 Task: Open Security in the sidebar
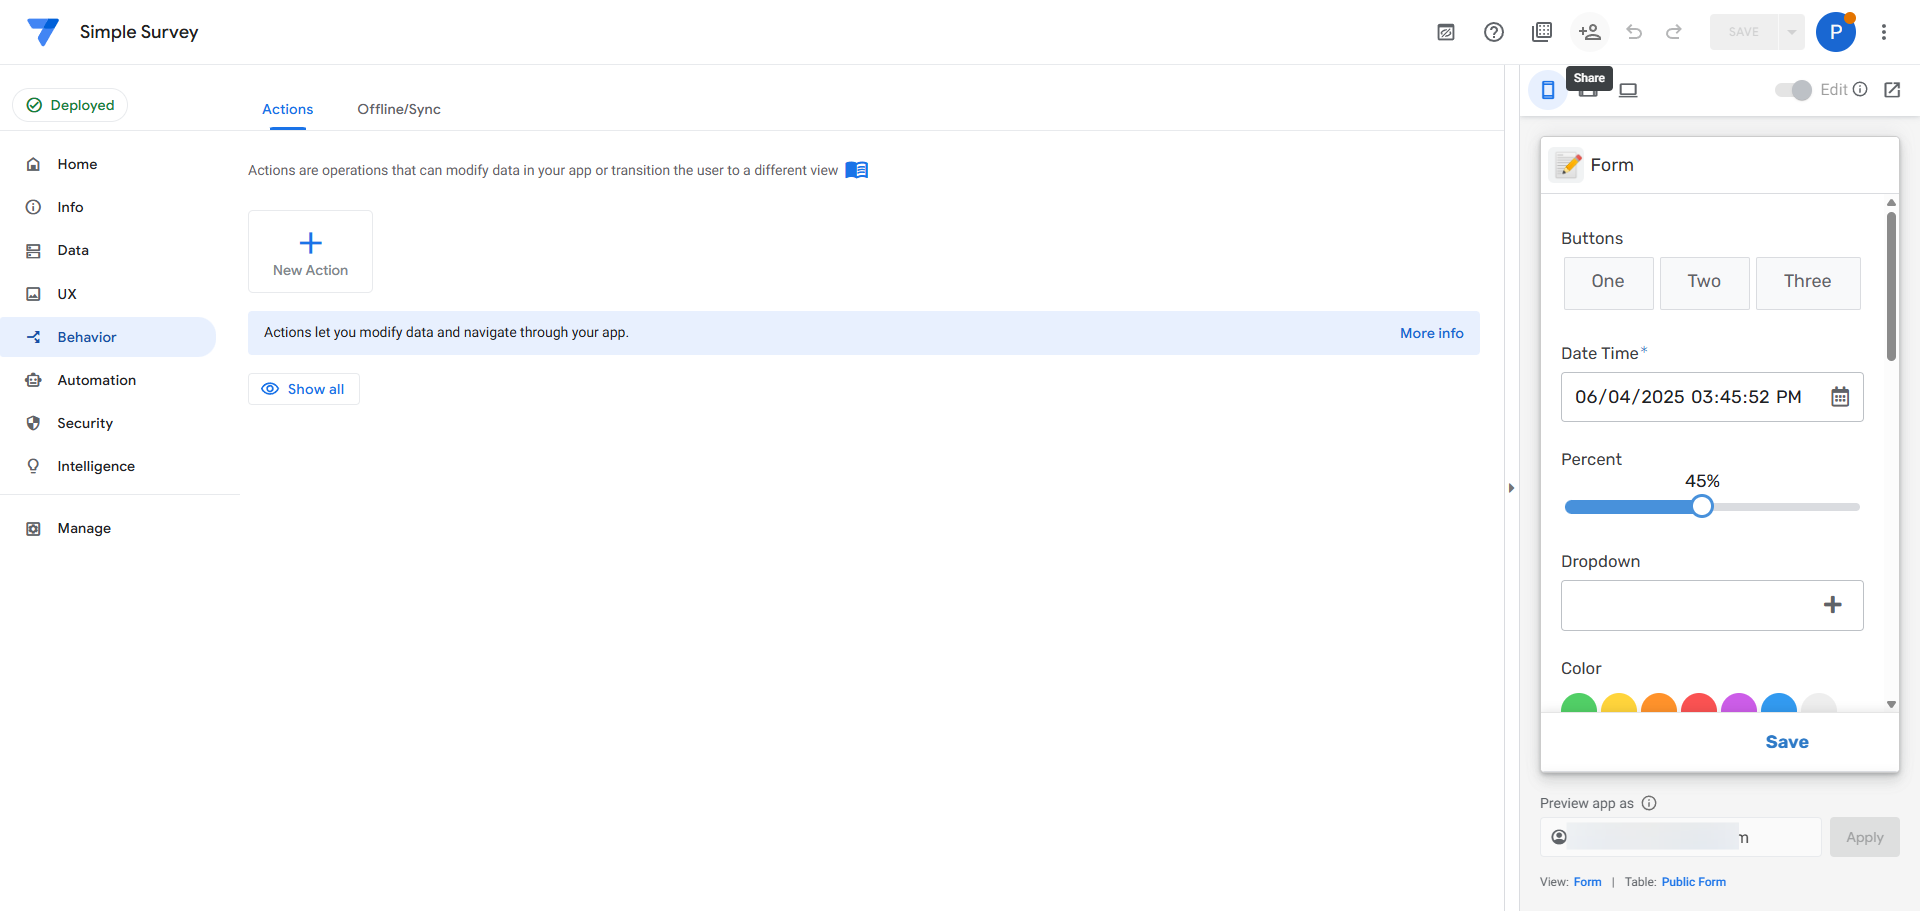tap(108, 423)
